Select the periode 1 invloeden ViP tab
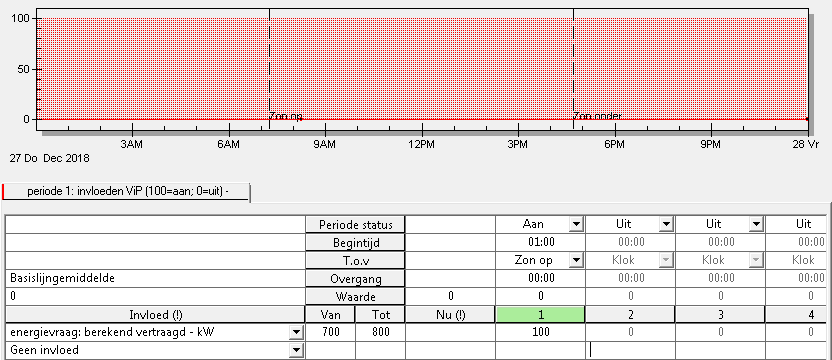Screen dimensions: 832x360 coord(126,192)
